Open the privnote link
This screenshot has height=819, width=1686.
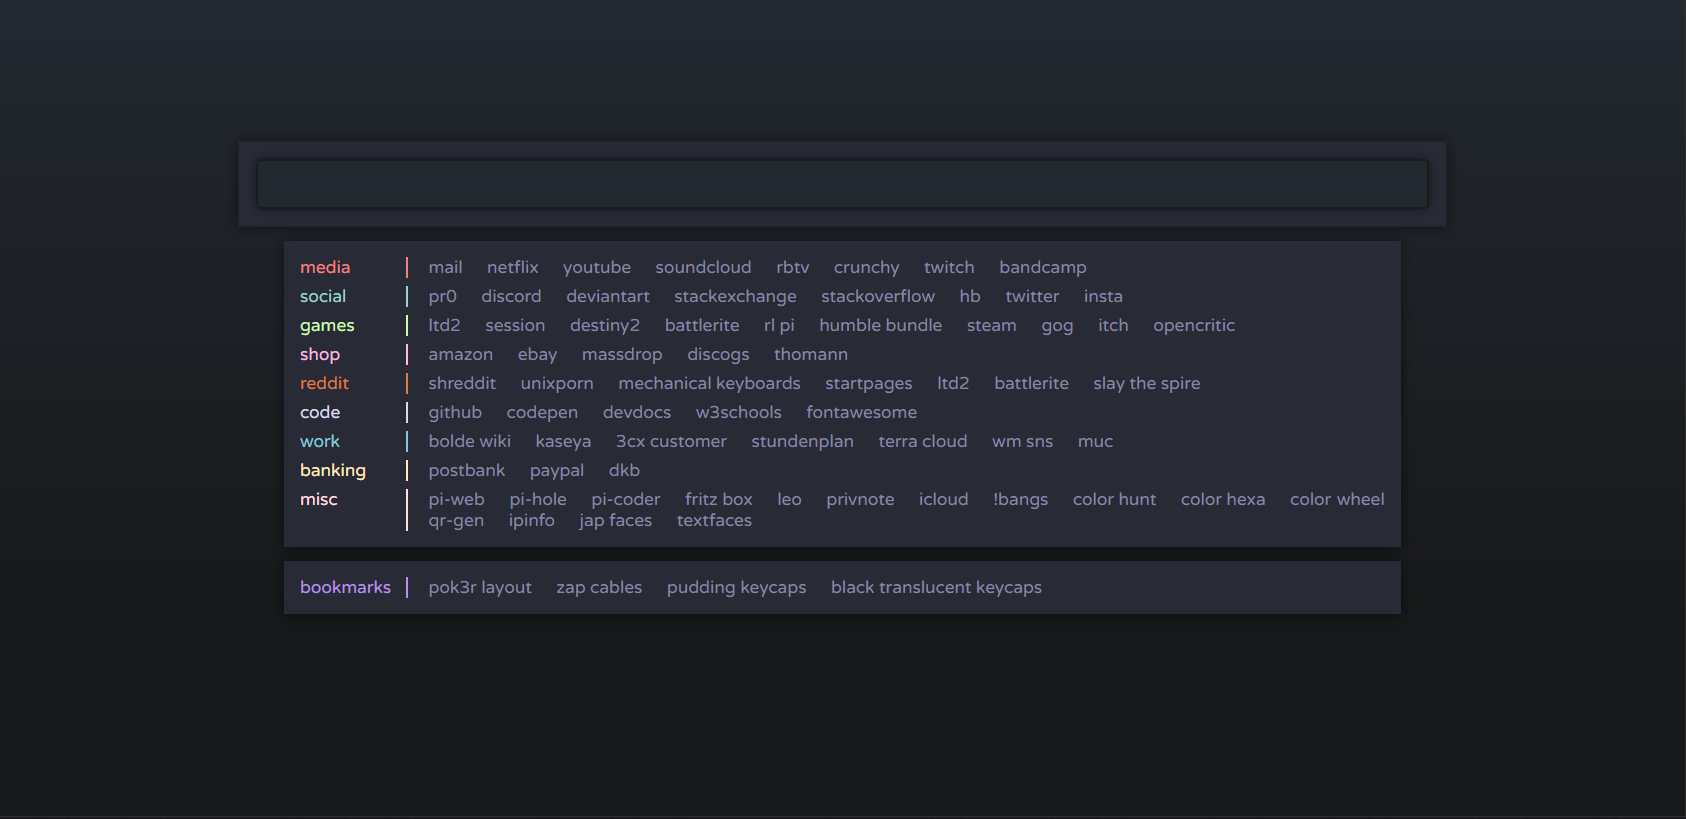[860, 499]
